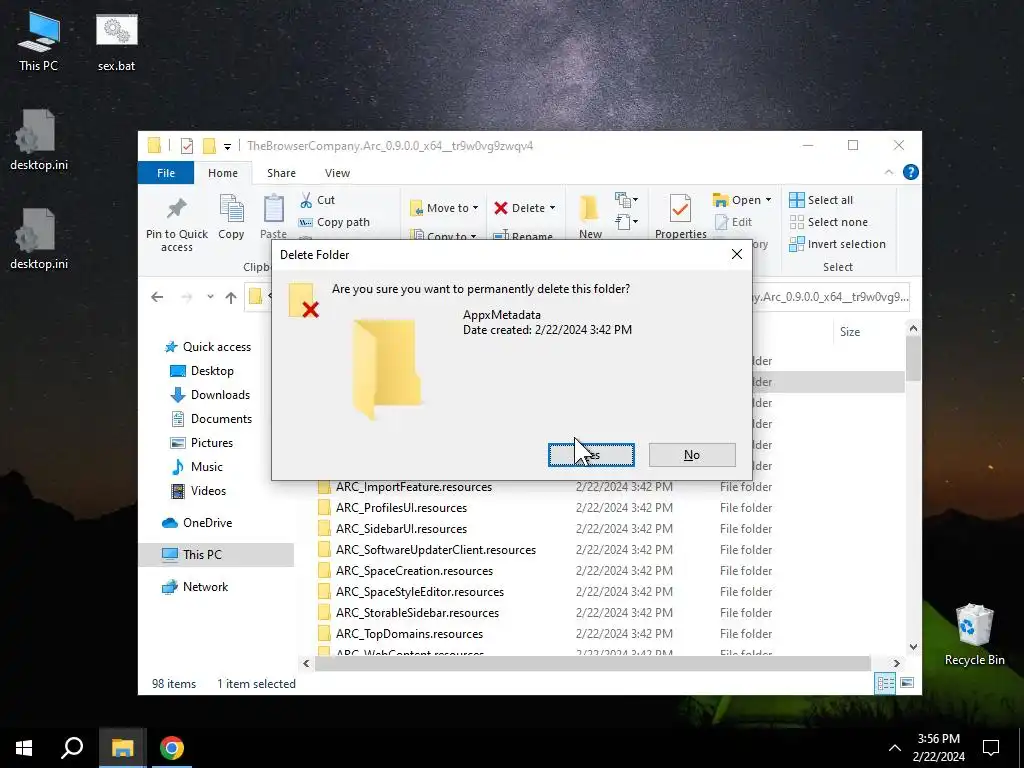Screen dimensions: 1024x768
Task: Click No in Delete Folder dialog
Action: click(692, 455)
